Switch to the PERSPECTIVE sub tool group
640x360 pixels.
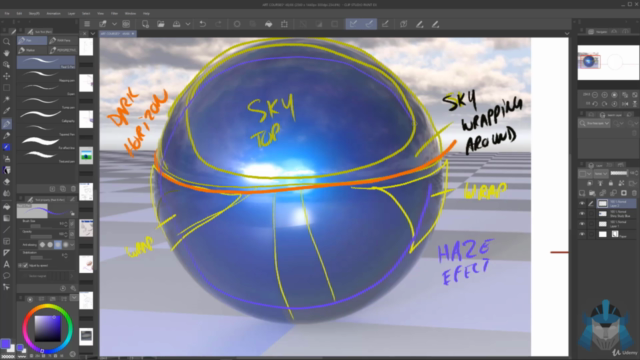62,50
